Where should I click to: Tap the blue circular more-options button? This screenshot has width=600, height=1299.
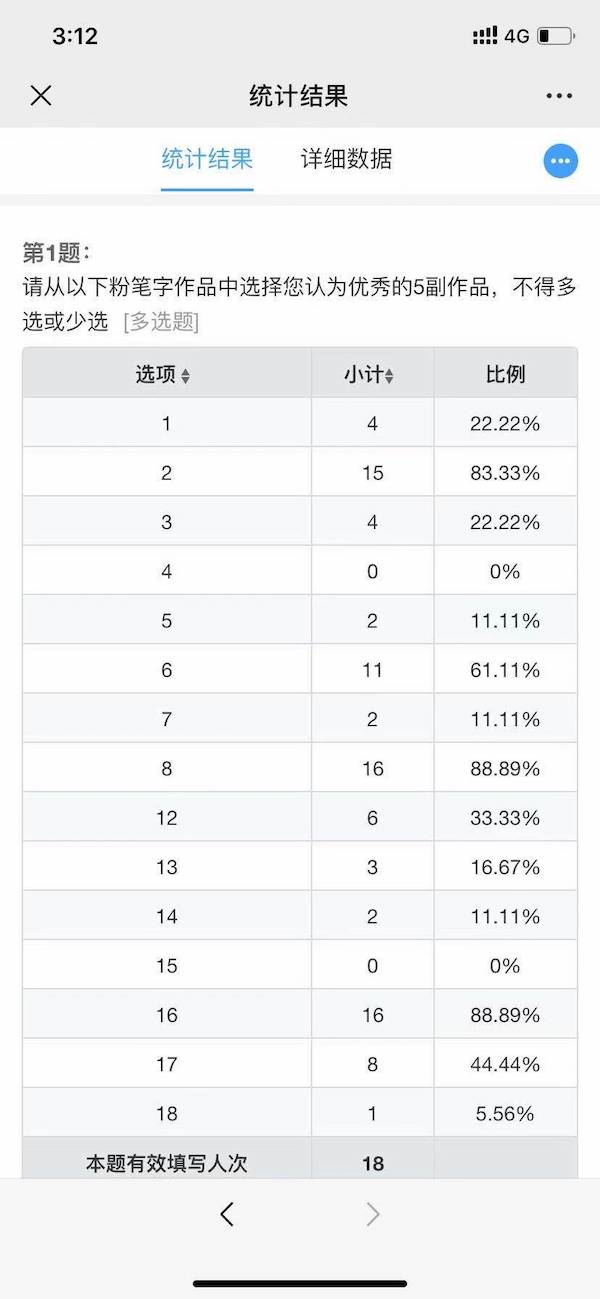pos(561,161)
